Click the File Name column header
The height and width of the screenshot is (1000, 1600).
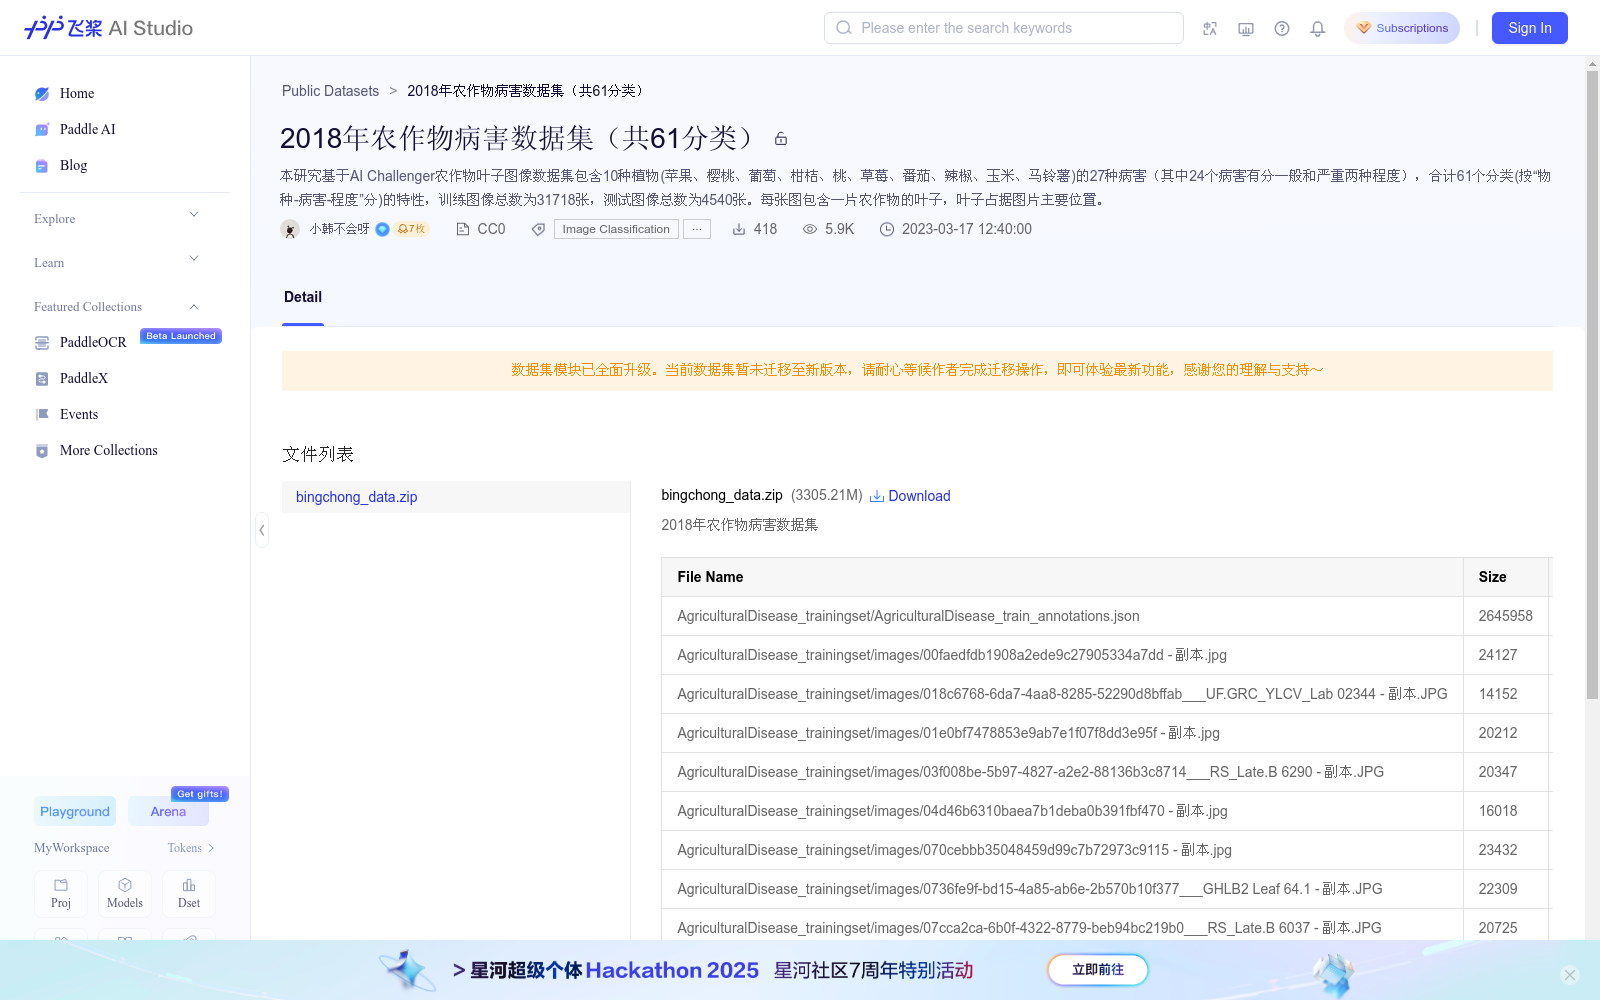tap(1062, 577)
